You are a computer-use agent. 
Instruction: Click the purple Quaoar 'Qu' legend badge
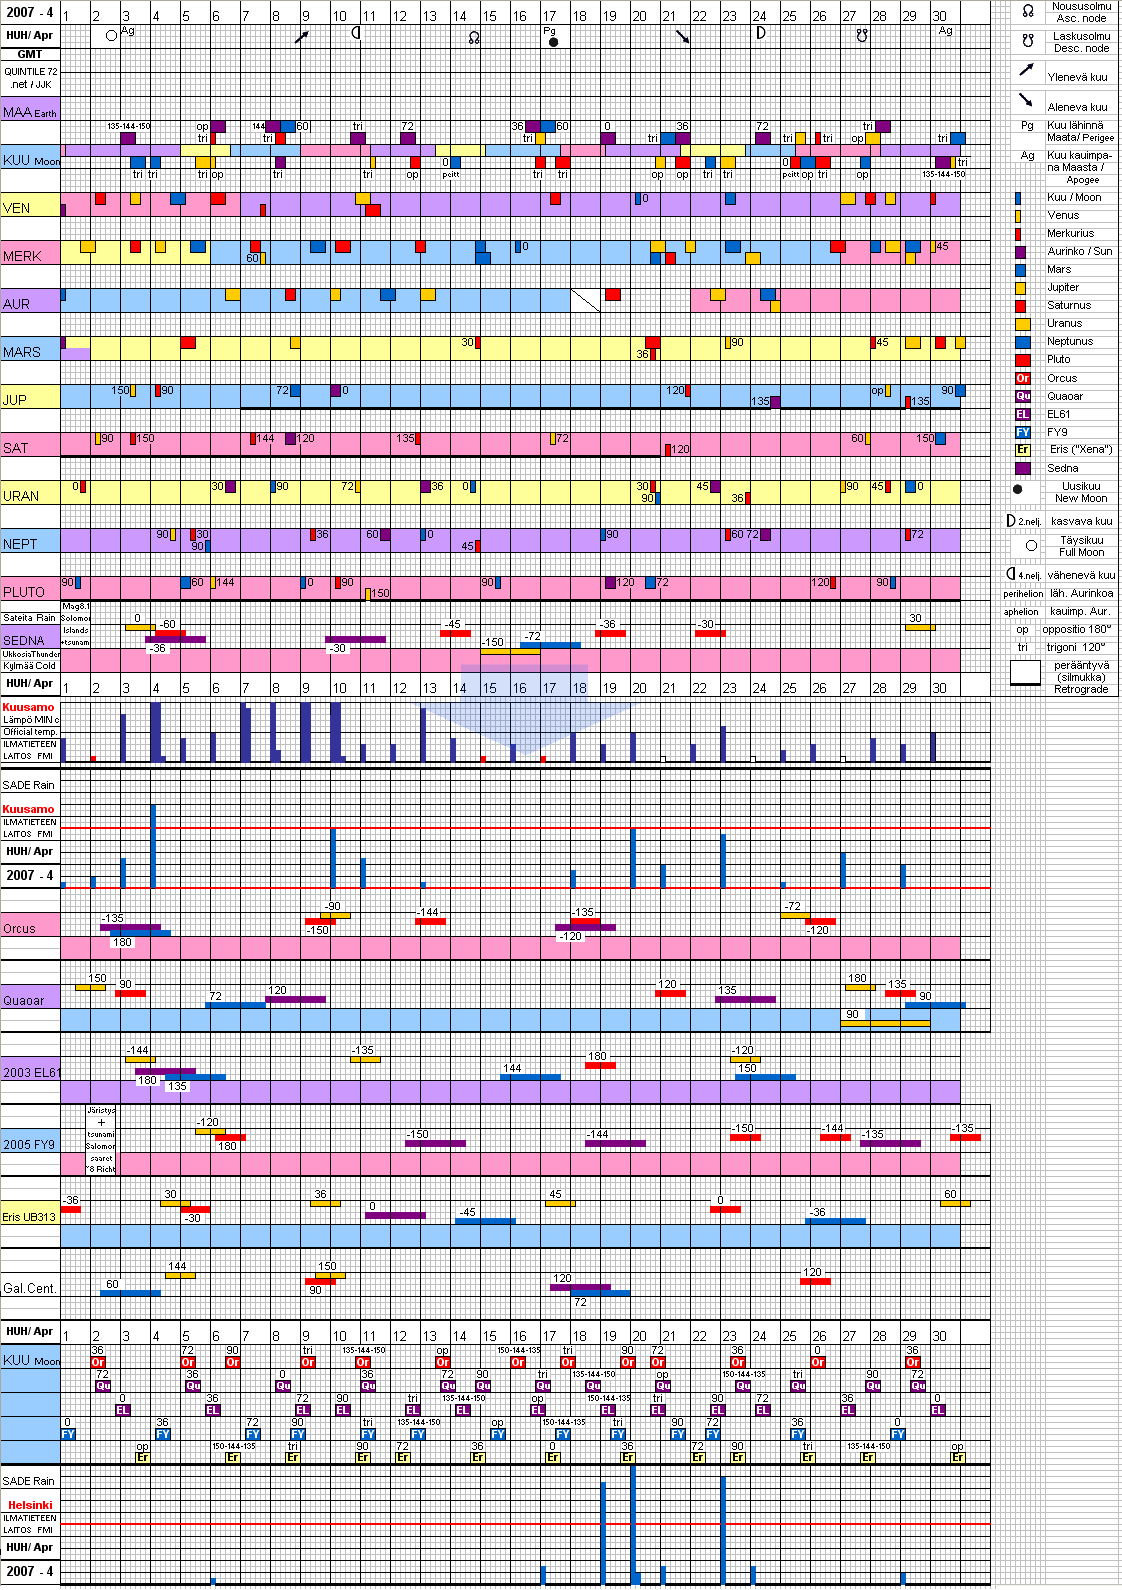click(x=1022, y=396)
